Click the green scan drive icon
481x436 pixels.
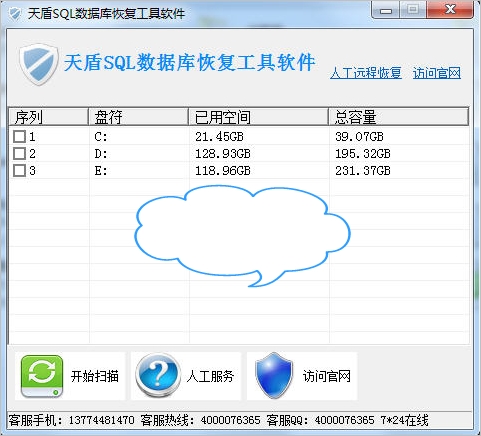42,376
